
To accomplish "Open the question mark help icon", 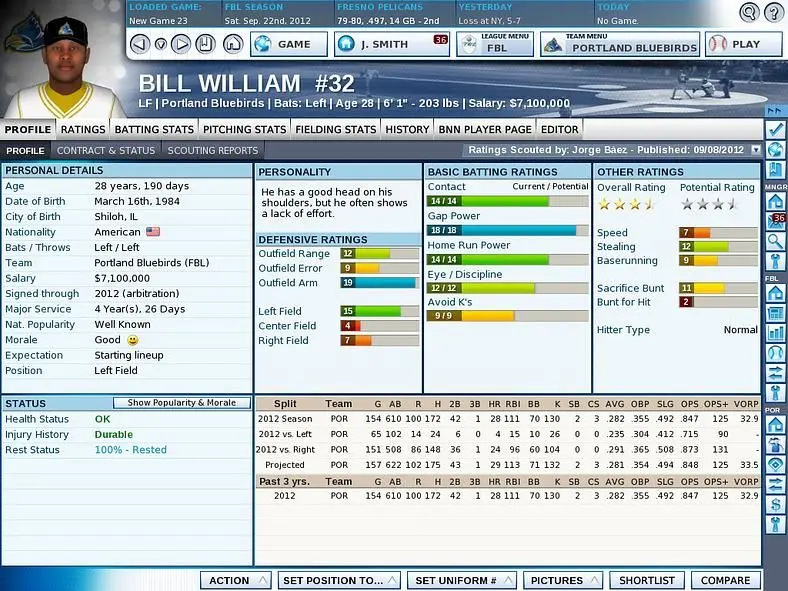I will (774, 12).
